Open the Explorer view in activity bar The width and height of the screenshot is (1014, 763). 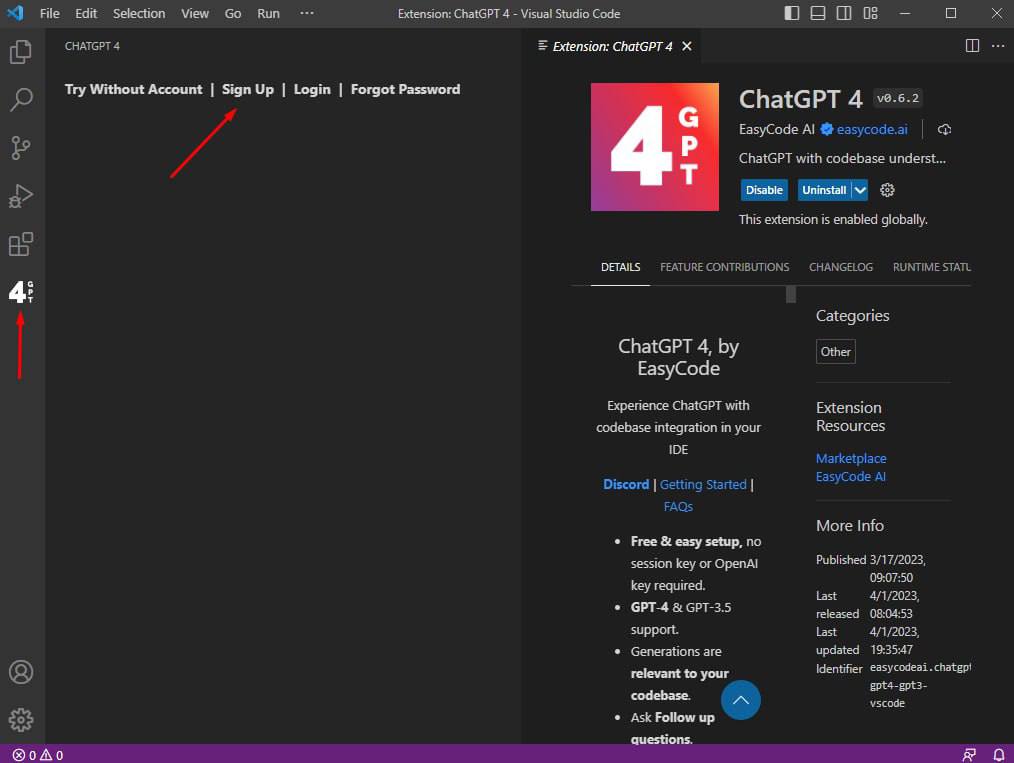(21, 52)
